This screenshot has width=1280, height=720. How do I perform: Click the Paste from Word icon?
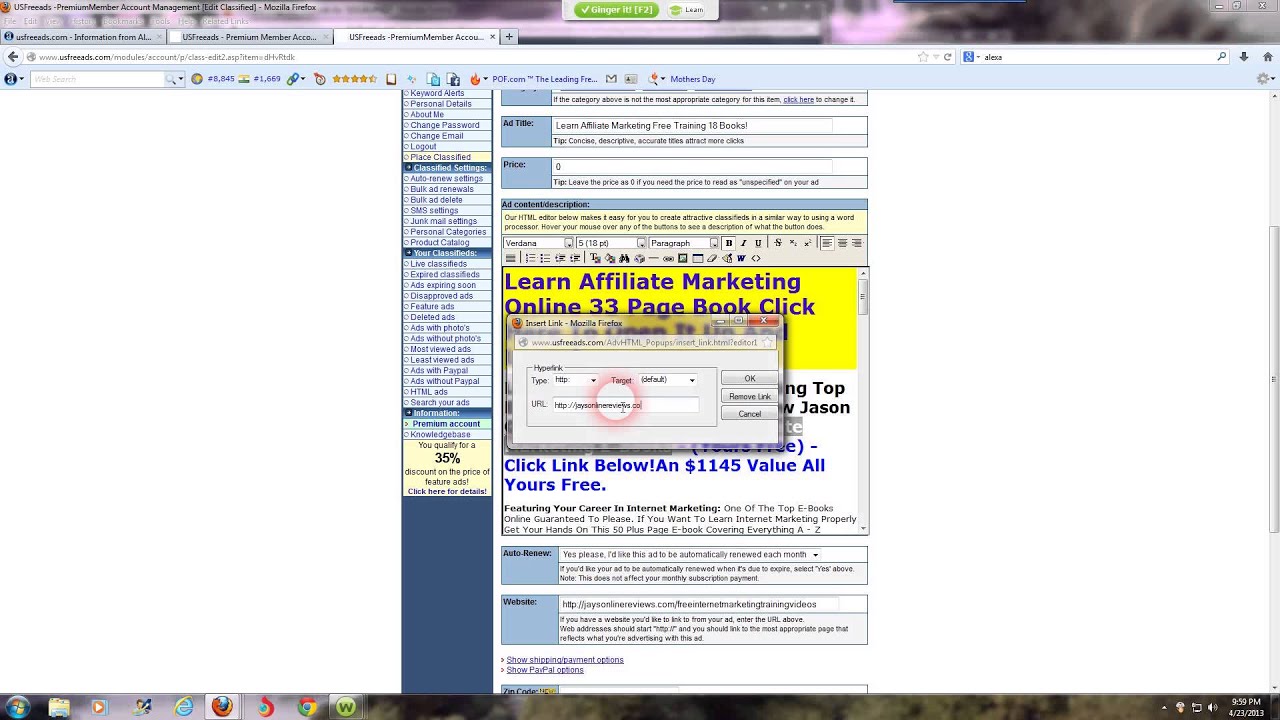[741, 259]
